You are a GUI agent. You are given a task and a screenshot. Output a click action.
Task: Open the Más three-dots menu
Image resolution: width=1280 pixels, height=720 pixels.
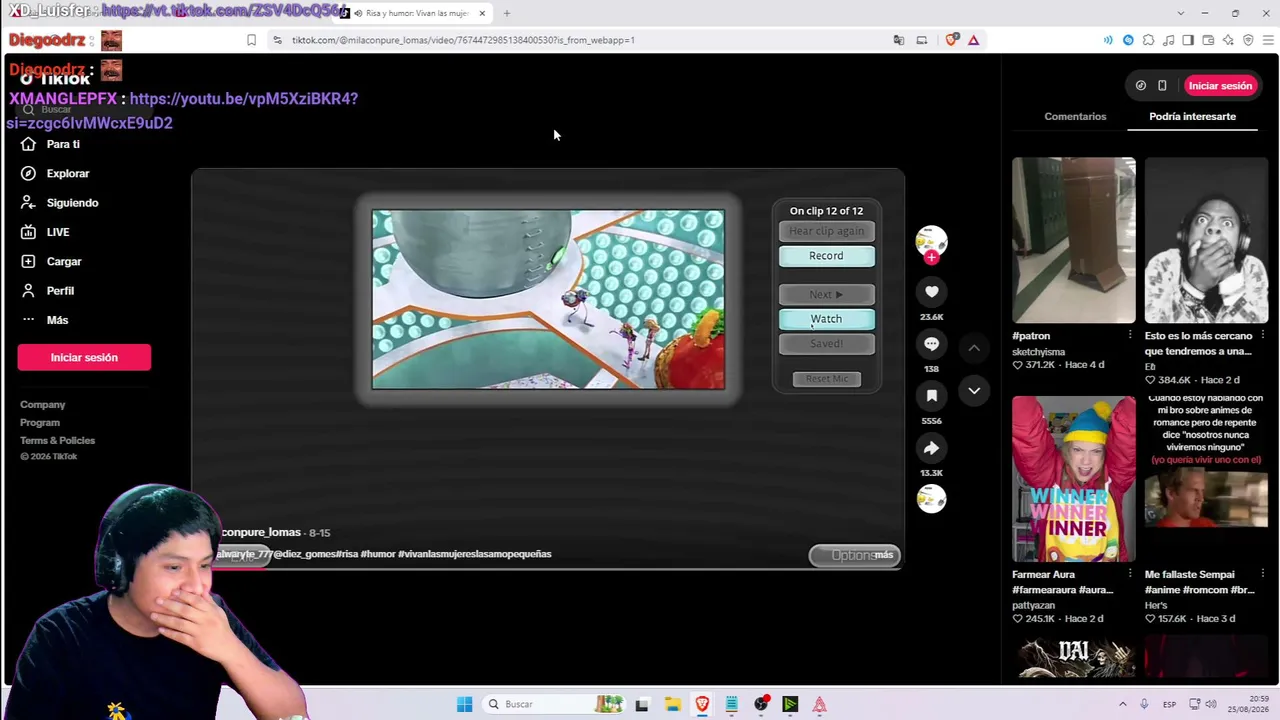tap(28, 320)
